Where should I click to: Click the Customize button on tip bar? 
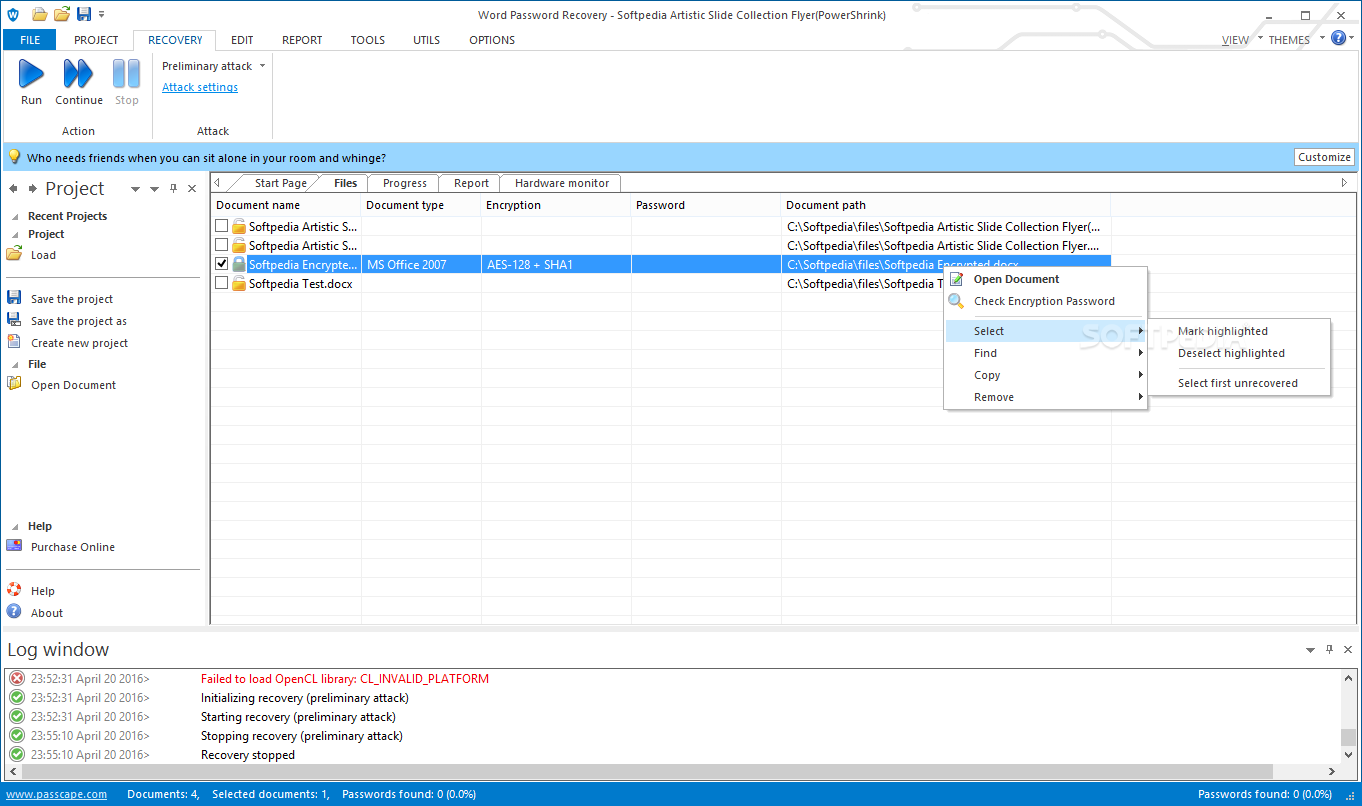[1324, 157]
